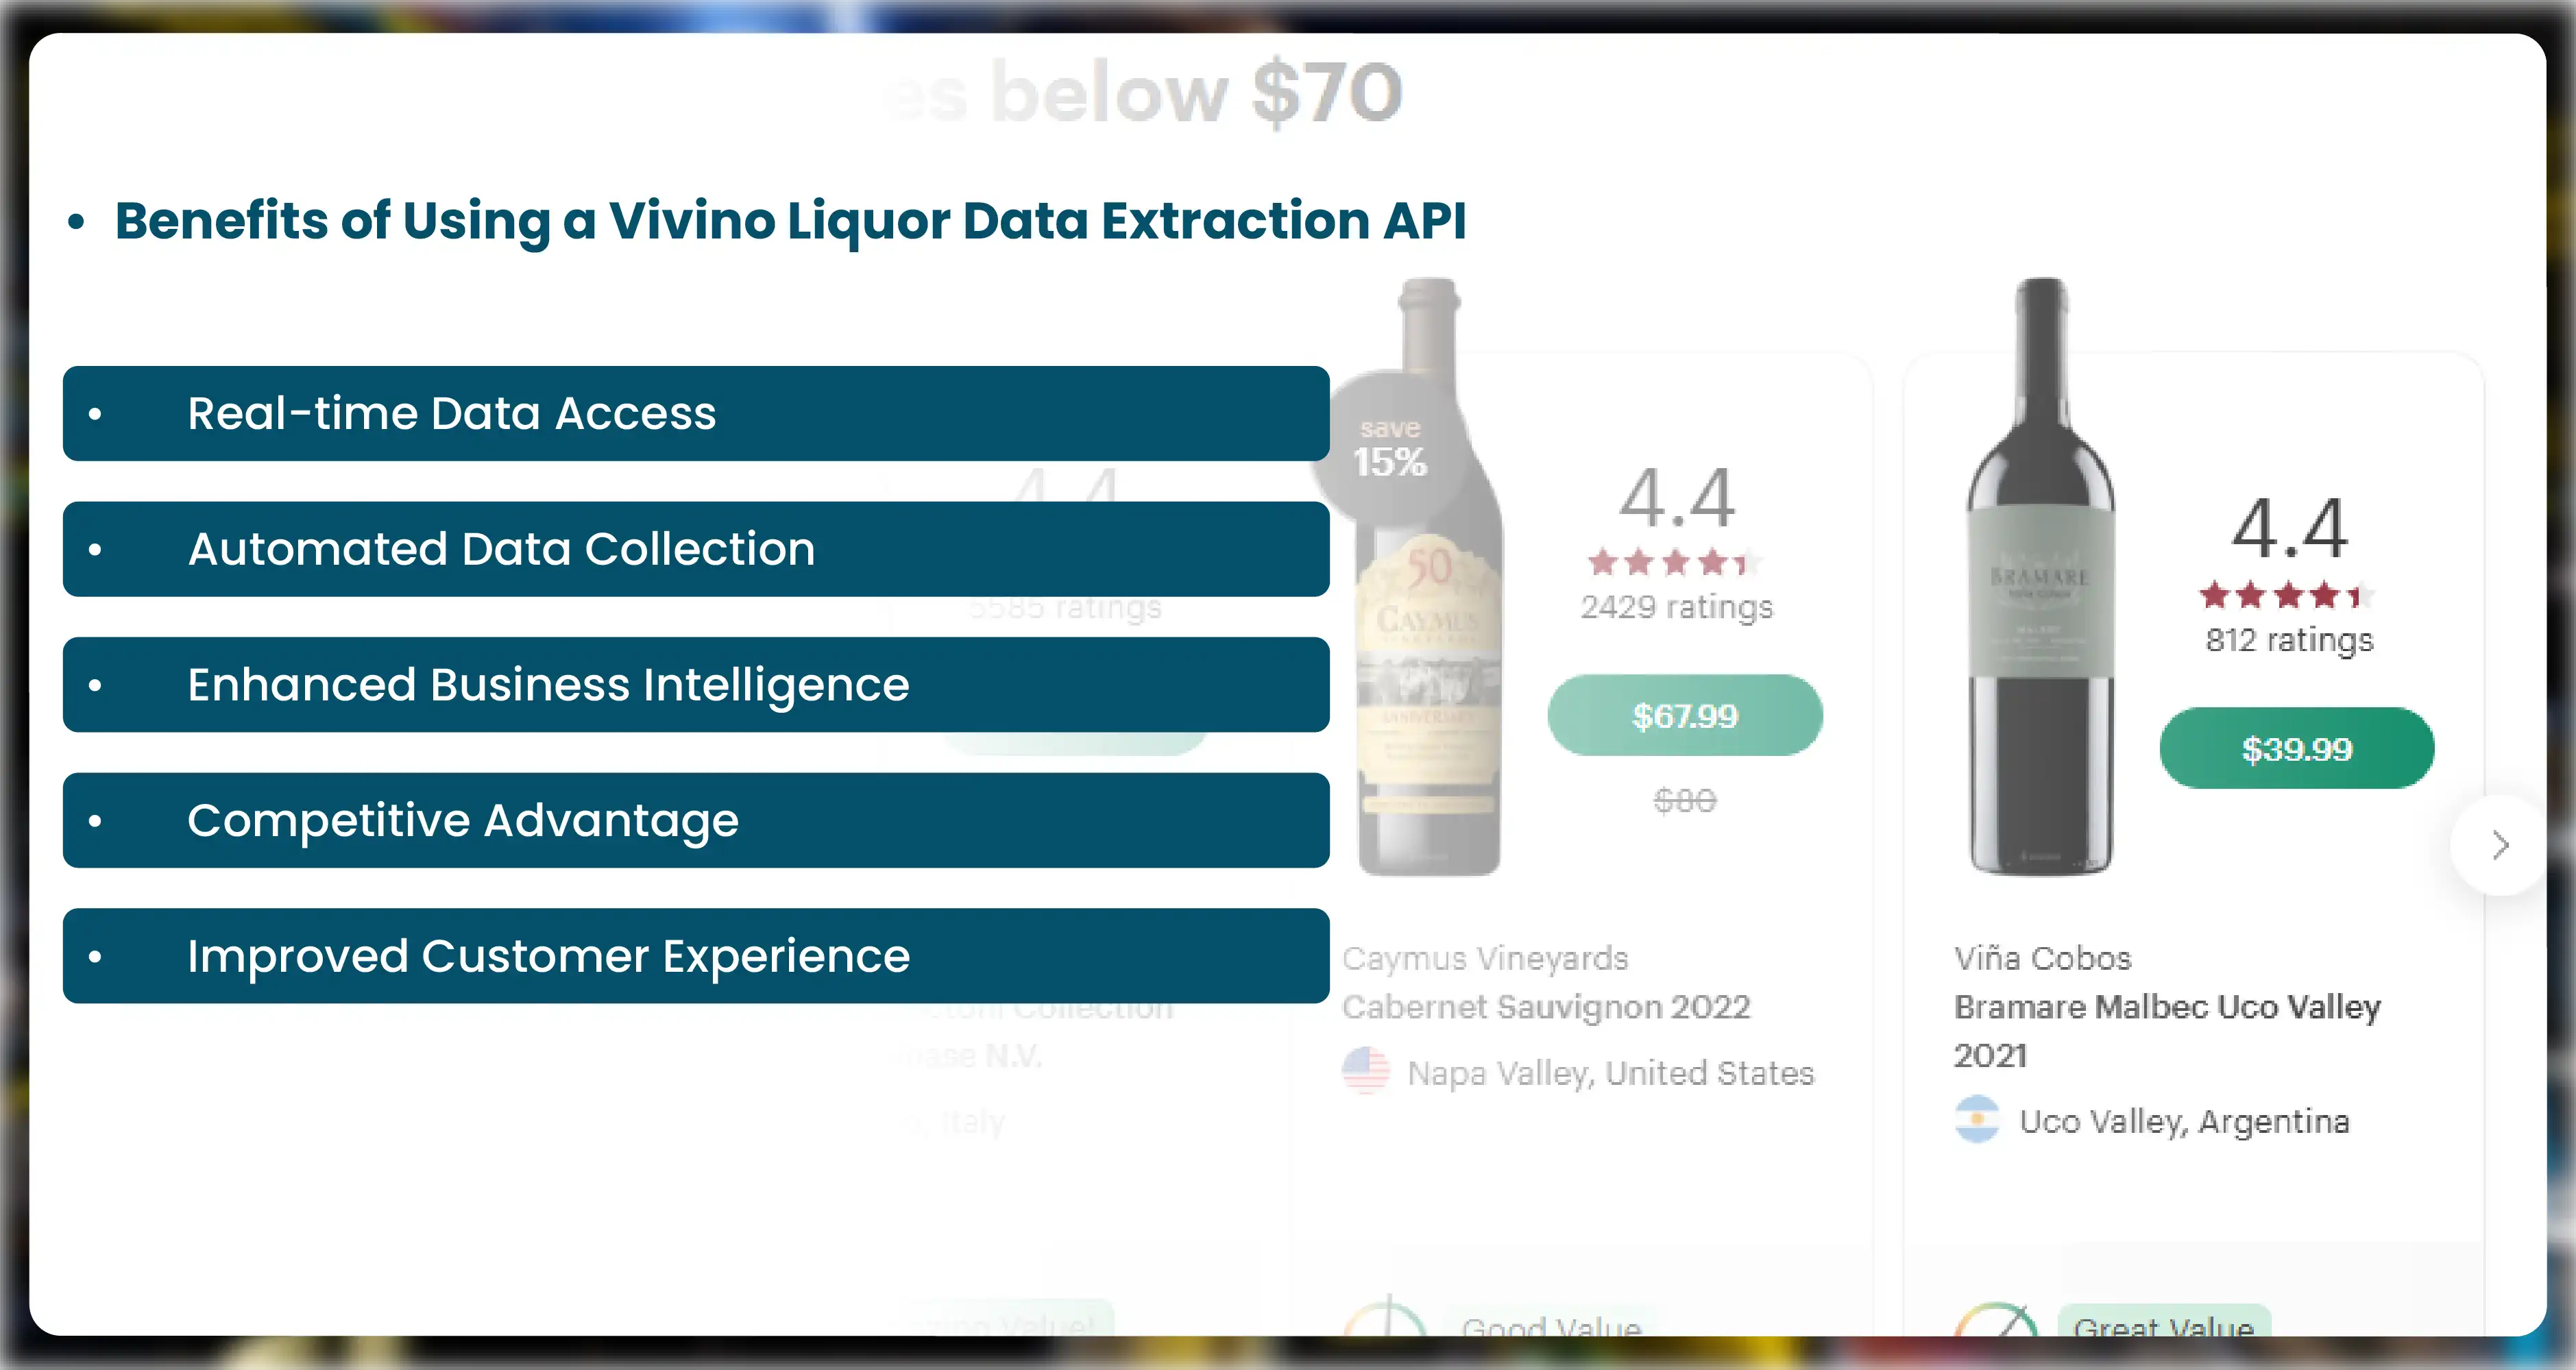Select the Automated Data Collection item

click(x=696, y=549)
